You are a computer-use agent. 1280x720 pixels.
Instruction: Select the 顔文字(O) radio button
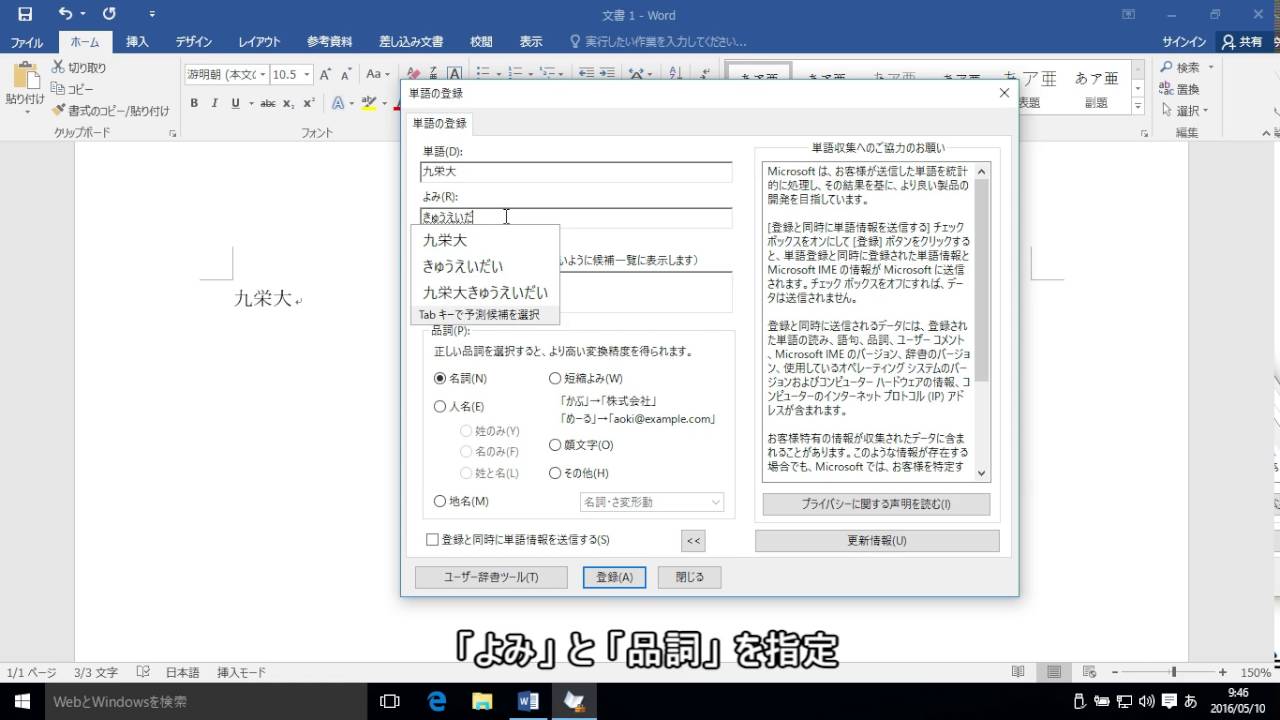point(555,445)
